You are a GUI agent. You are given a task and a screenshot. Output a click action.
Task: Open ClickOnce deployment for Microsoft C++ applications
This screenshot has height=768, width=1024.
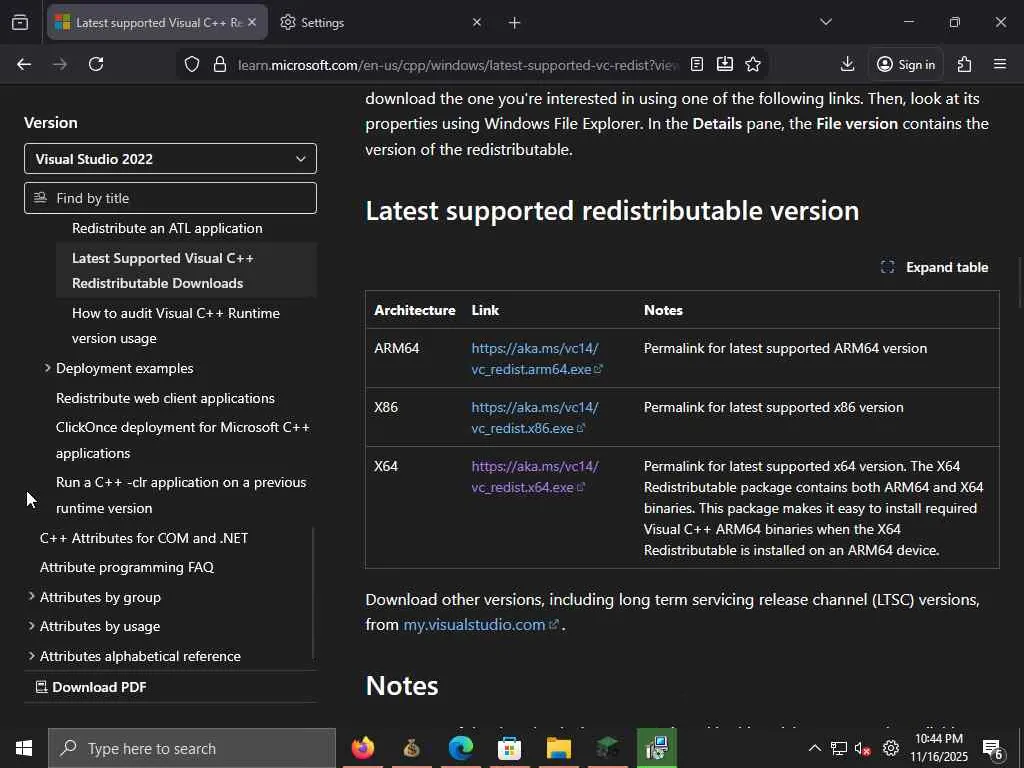tap(183, 440)
